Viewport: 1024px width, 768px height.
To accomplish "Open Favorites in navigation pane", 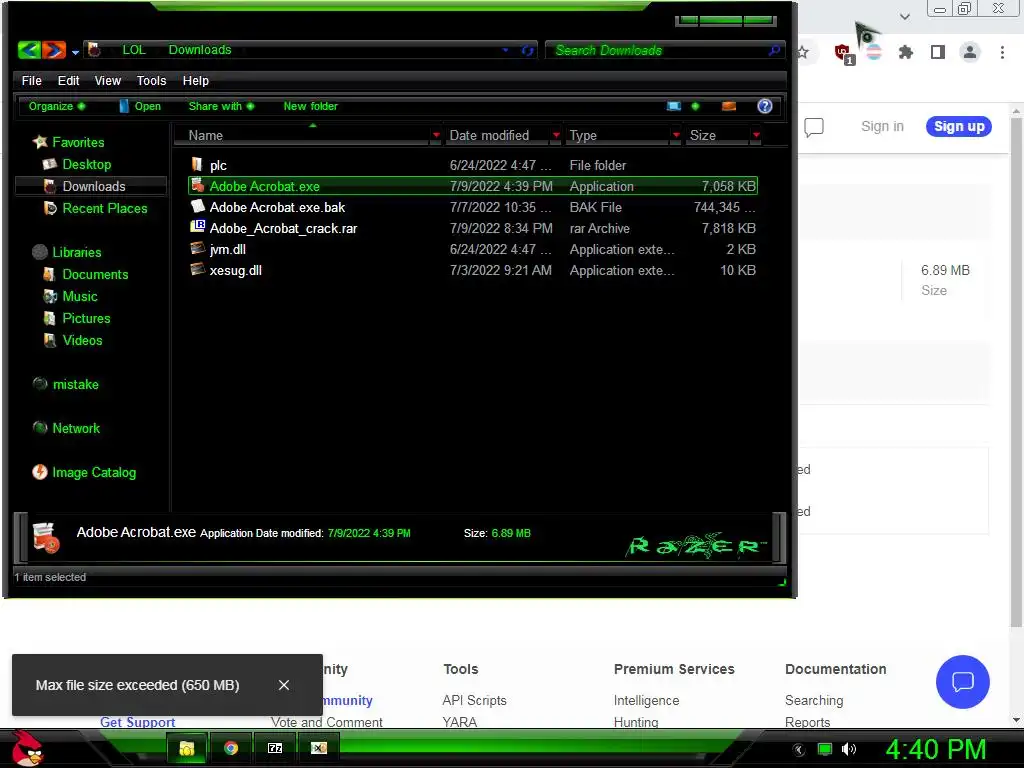I will pos(78,142).
